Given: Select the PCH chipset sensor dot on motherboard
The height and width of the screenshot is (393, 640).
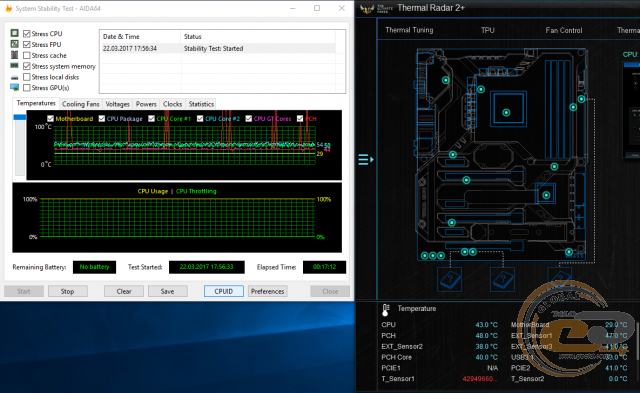Looking at the screenshot, I should 546,195.
